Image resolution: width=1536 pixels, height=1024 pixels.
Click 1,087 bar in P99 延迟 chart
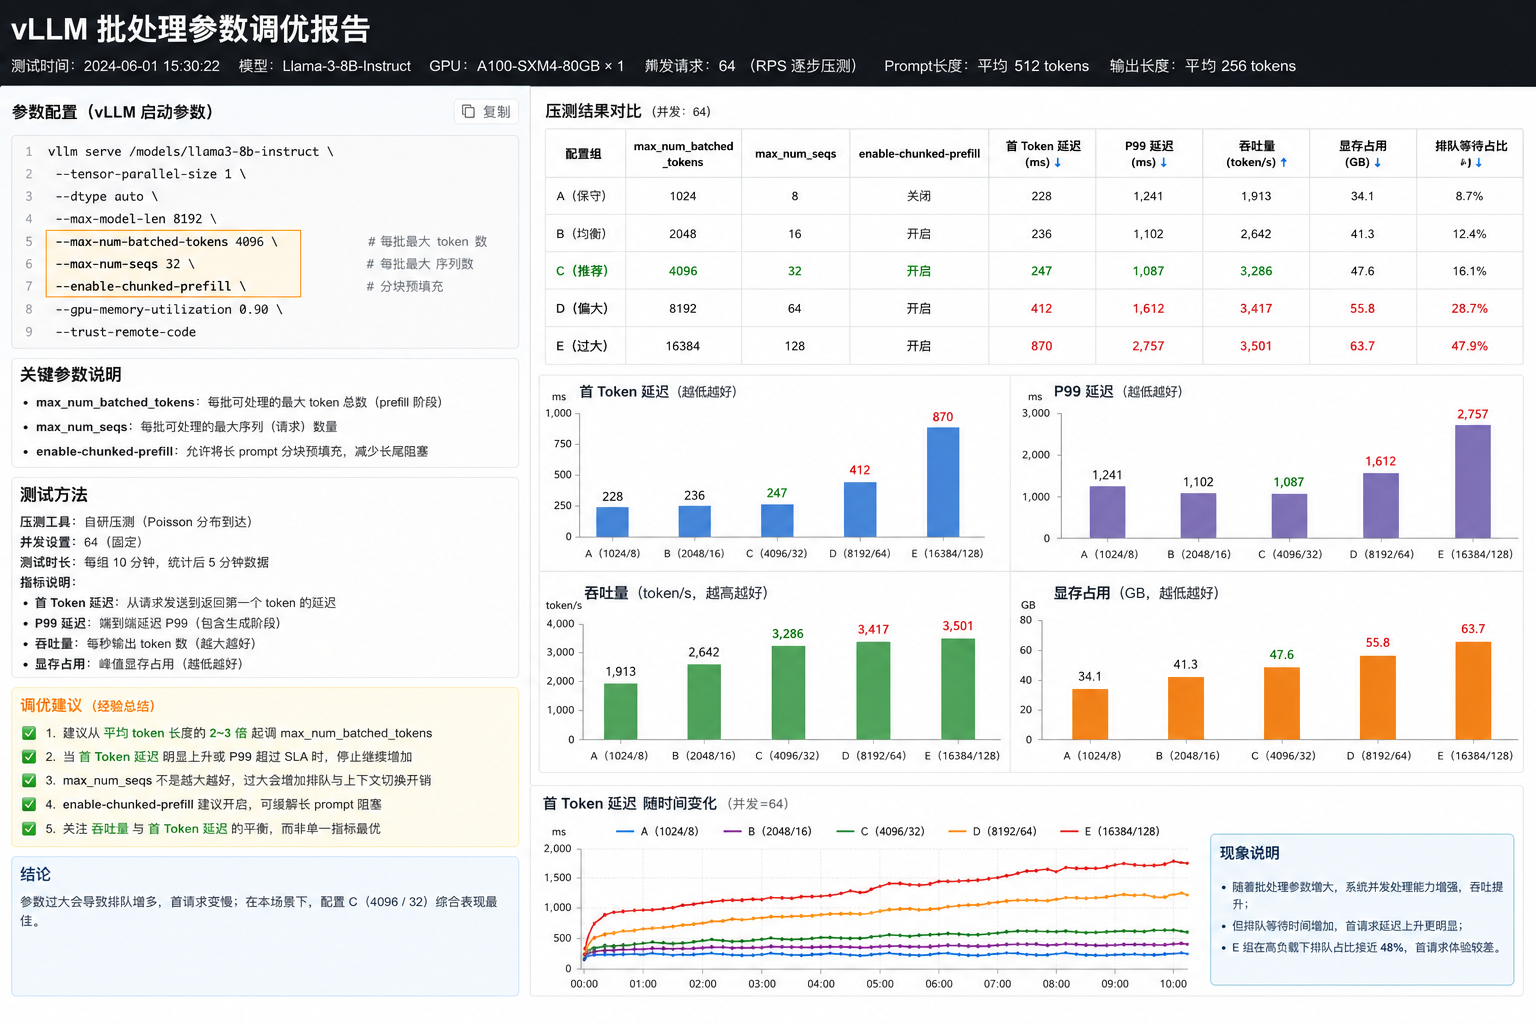tap(1289, 516)
